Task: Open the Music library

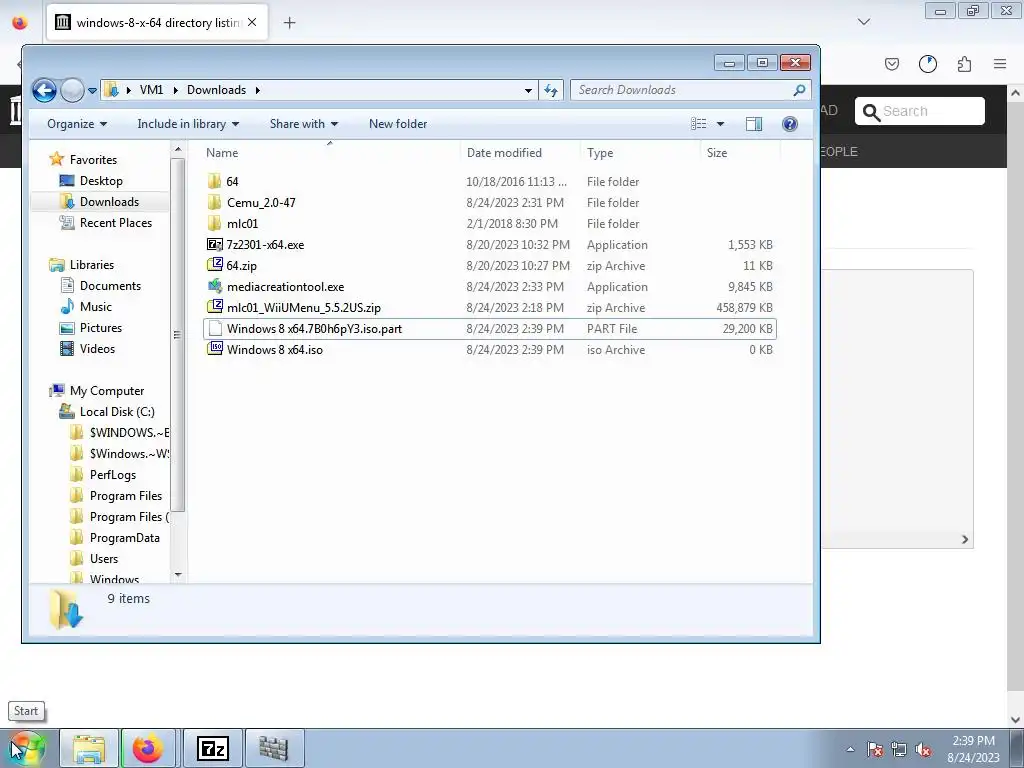Action: click(95, 306)
